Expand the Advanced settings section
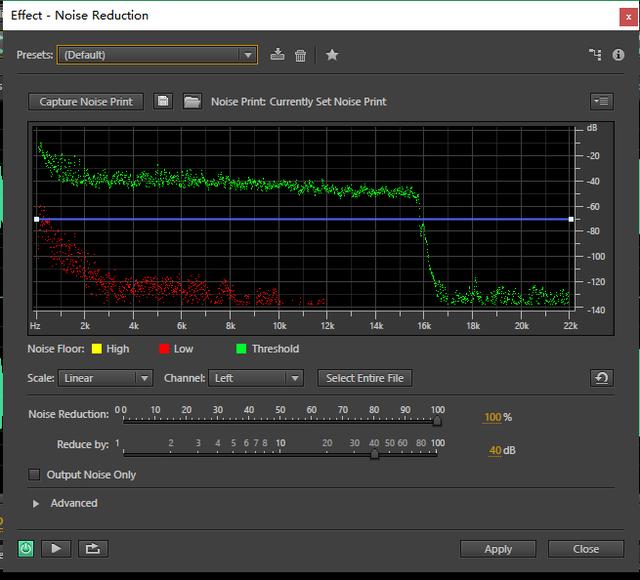This screenshot has height=580, width=640. pyautogui.click(x=36, y=504)
